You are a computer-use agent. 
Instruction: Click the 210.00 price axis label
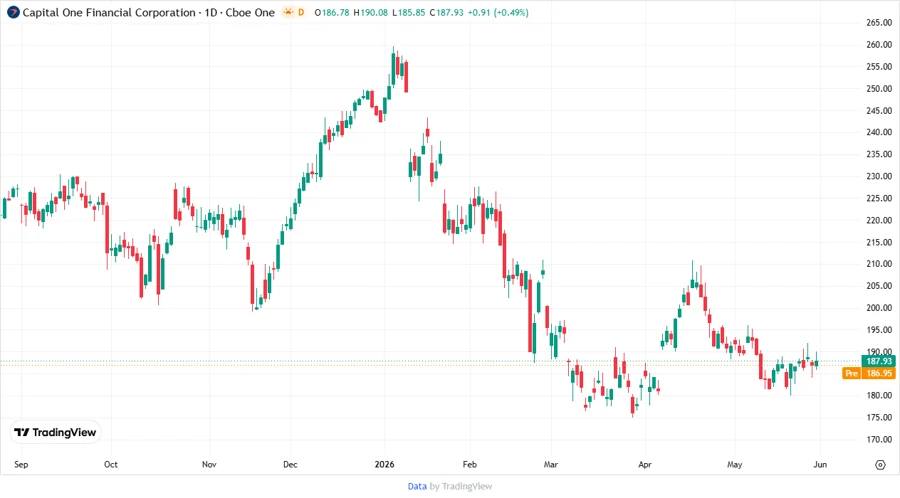pyautogui.click(x=879, y=264)
